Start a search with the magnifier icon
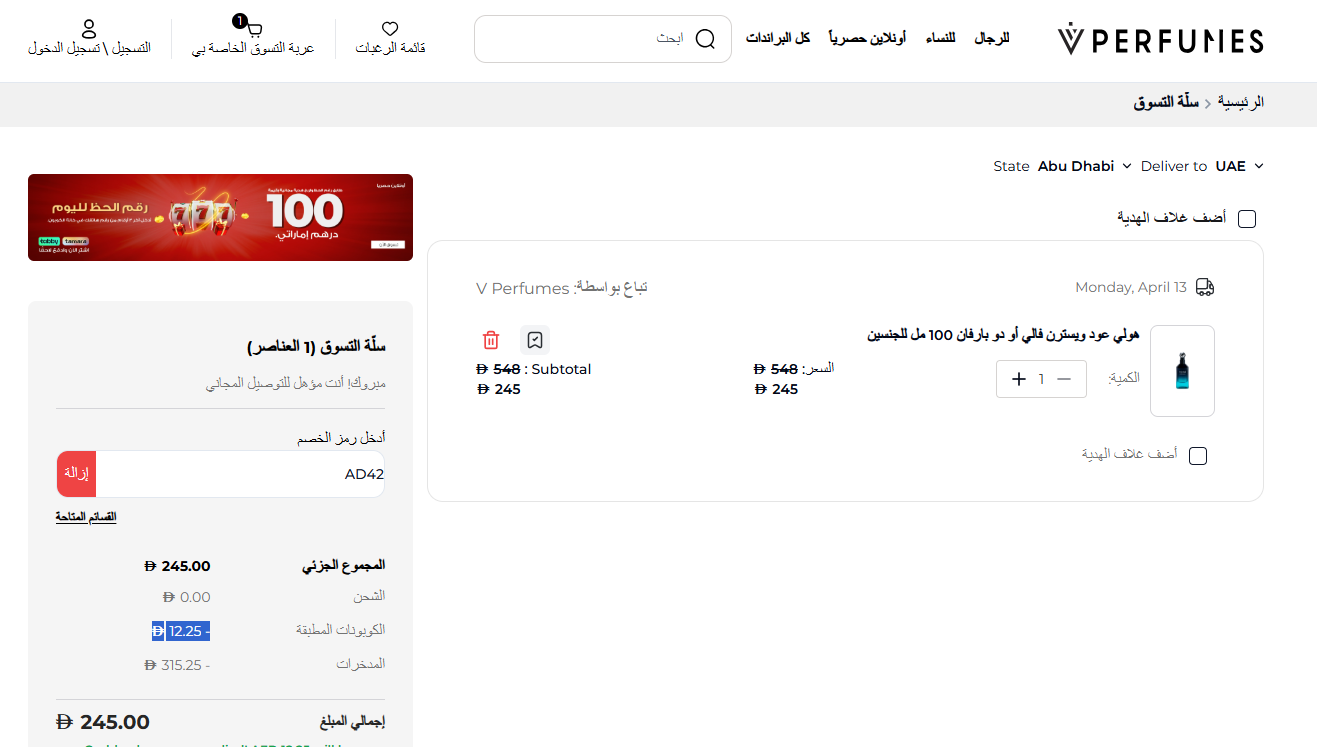Viewport: 1317px width, 747px height. tap(705, 39)
